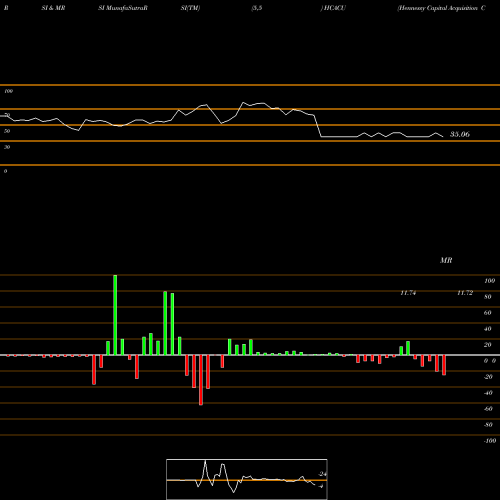Click the 'SI(TM)' header text

(190, 8)
